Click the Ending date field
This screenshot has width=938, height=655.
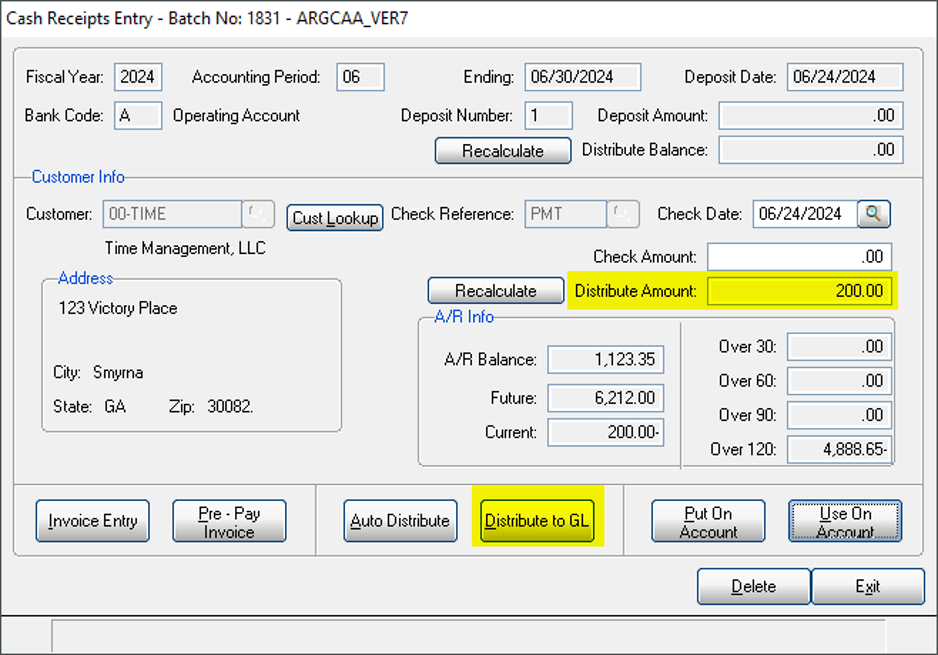click(x=583, y=77)
